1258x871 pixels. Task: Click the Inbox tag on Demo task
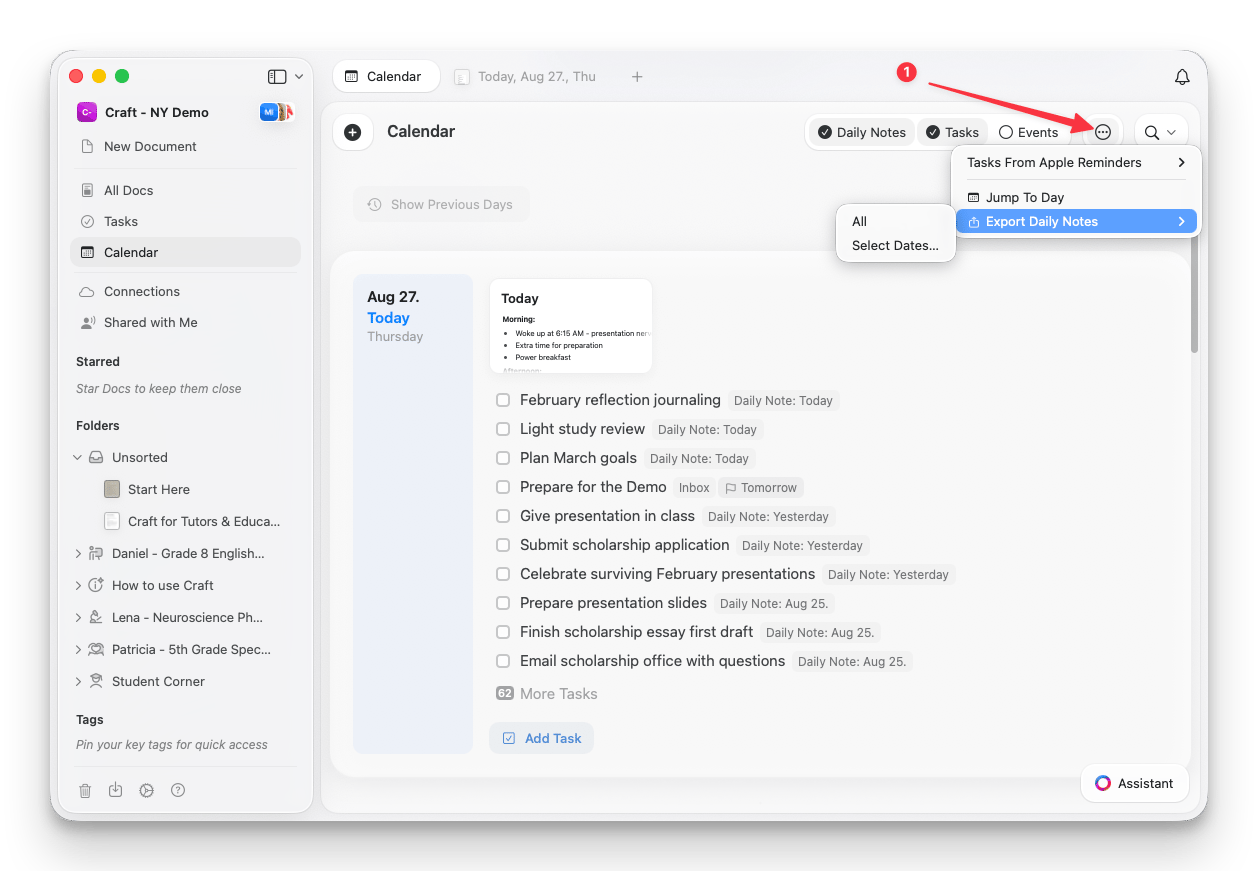[694, 488]
